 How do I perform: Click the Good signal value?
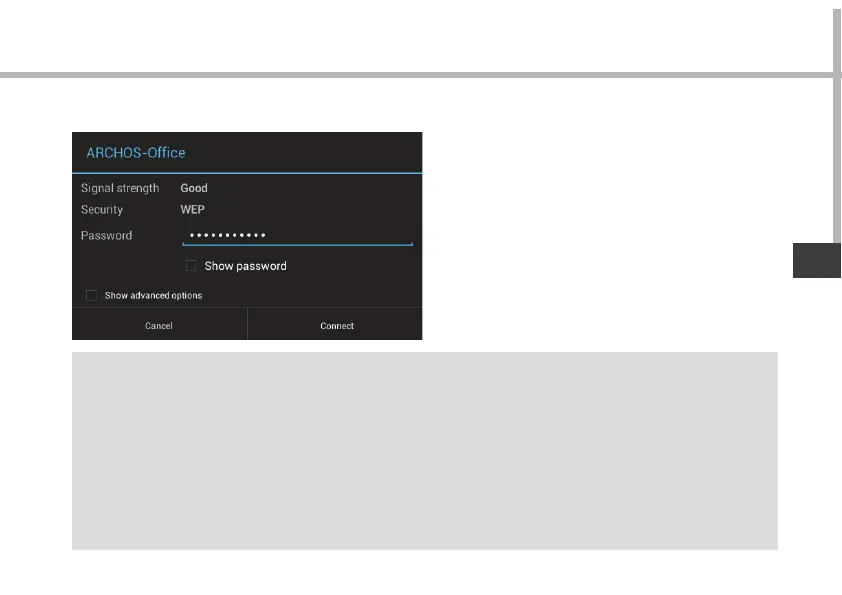point(194,188)
